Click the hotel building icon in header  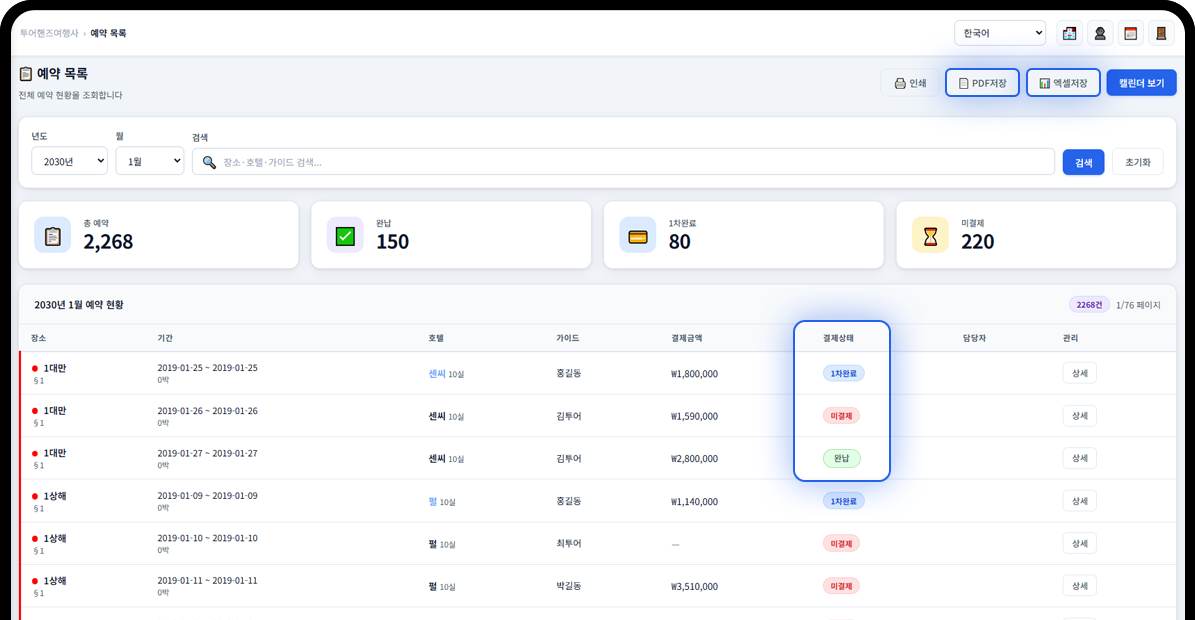tap(1069, 33)
